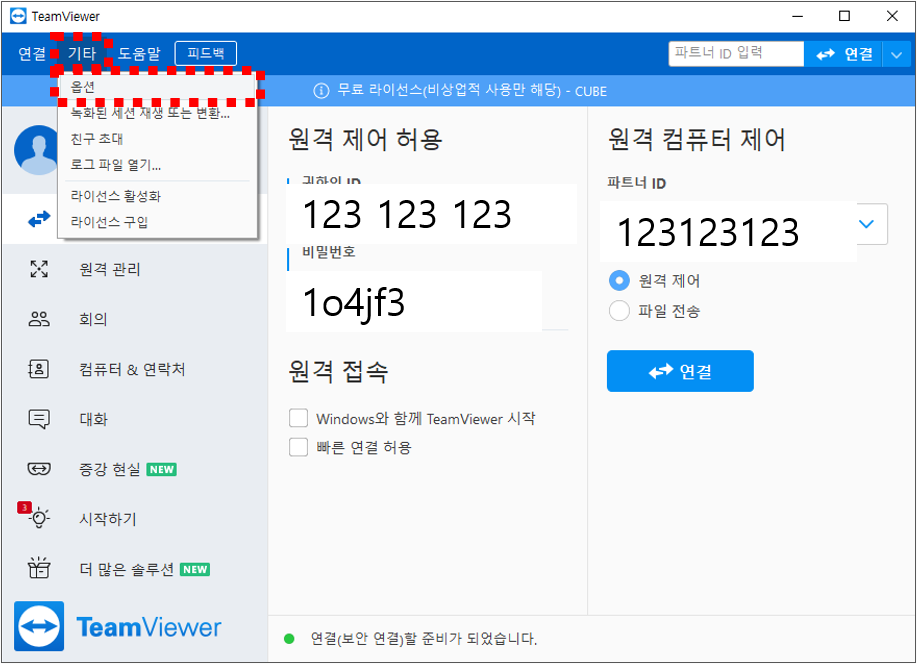Expand the header connect dropdown arrow

pos(897,54)
